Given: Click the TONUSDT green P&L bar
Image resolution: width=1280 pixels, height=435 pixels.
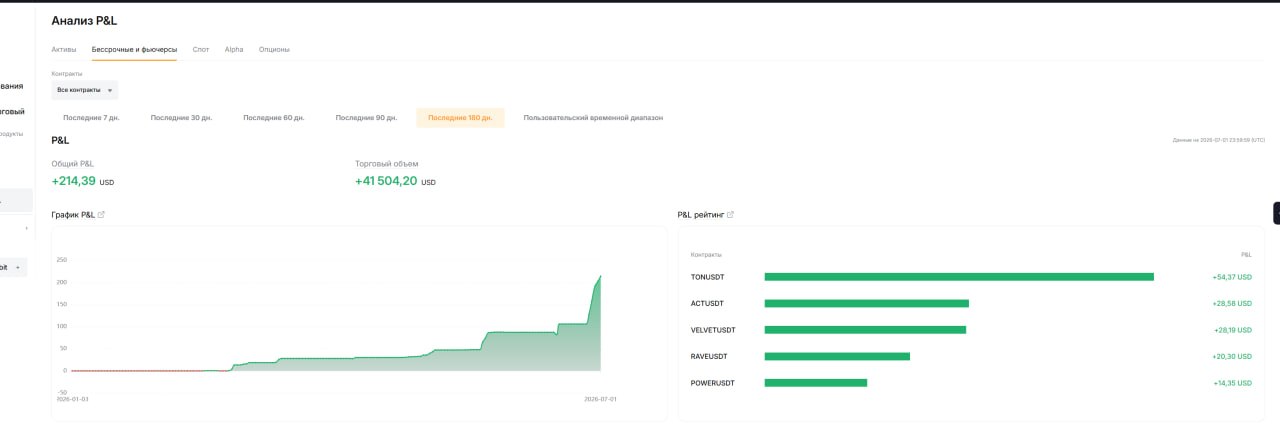Looking at the screenshot, I should (x=959, y=277).
